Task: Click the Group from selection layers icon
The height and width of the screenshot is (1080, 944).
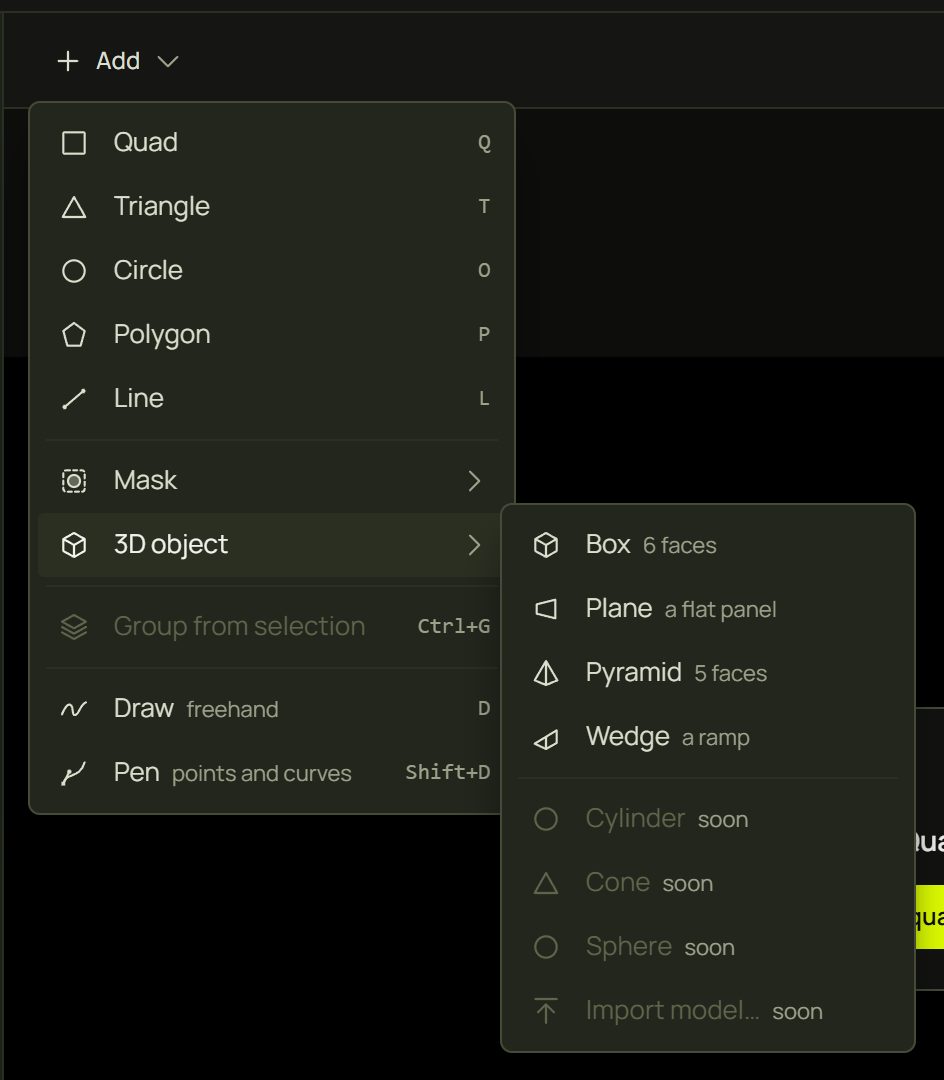Action: pos(74,627)
